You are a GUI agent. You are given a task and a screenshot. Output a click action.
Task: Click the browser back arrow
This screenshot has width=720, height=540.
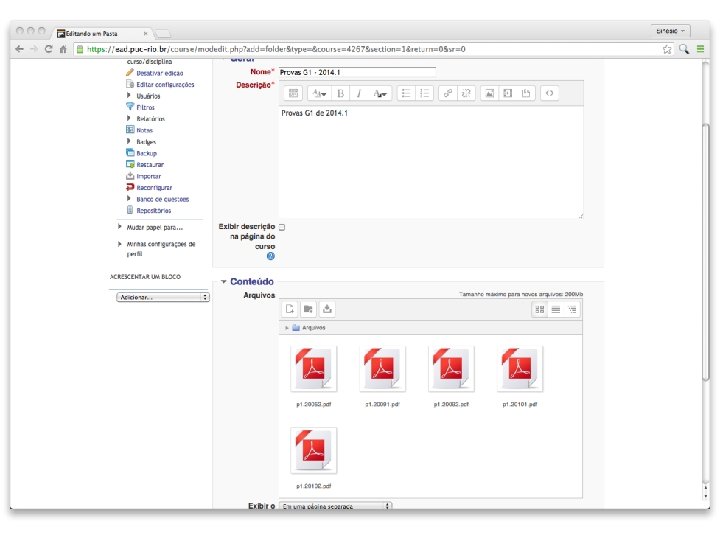coord(19,49)
